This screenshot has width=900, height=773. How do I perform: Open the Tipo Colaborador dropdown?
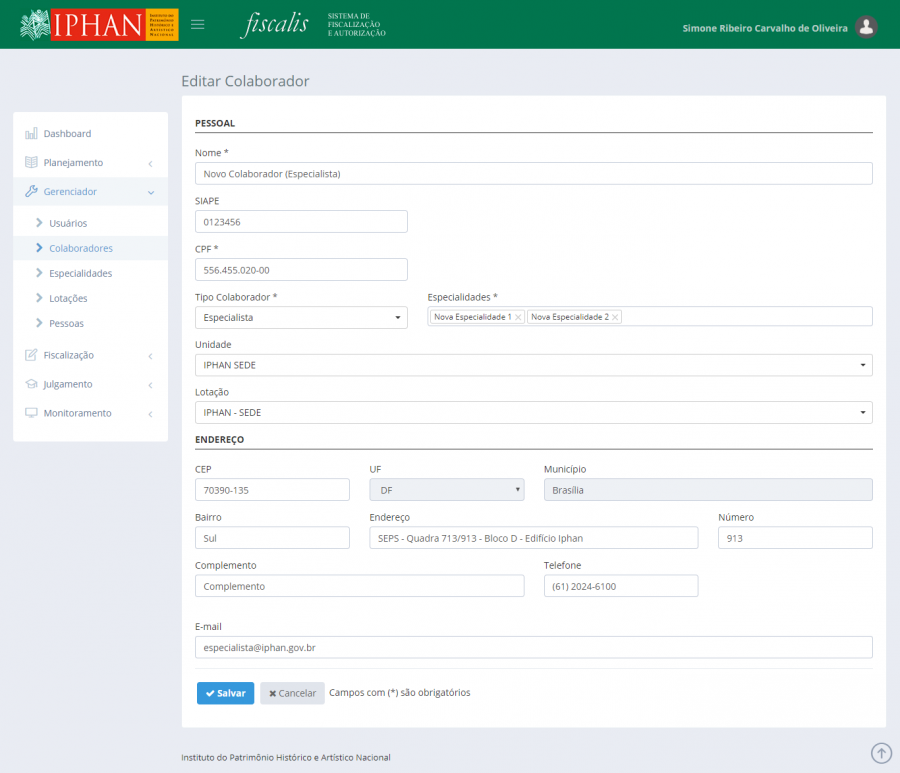tap(301, 317)
